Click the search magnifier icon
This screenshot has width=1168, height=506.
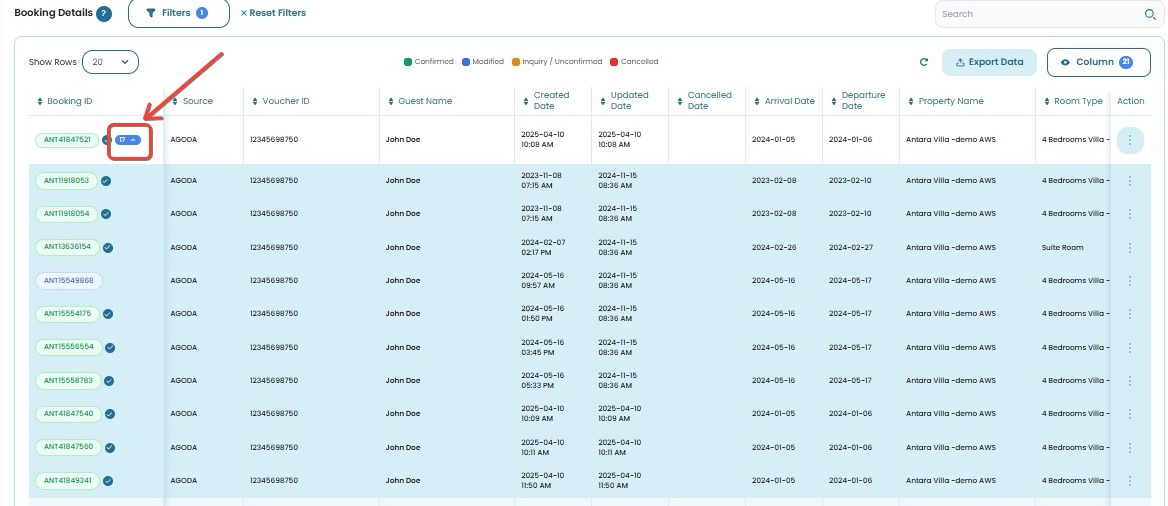click(x=1150, y=14)
